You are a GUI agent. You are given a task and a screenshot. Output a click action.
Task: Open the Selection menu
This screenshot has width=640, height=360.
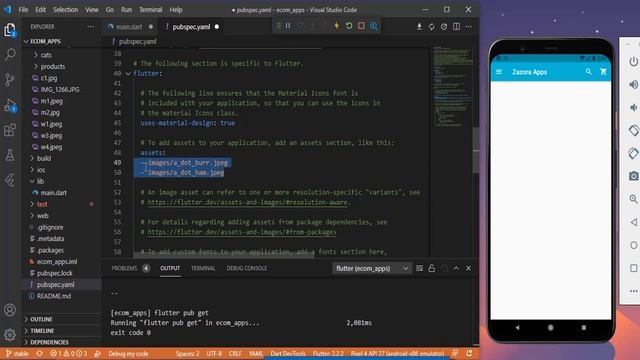click(65, 9)
